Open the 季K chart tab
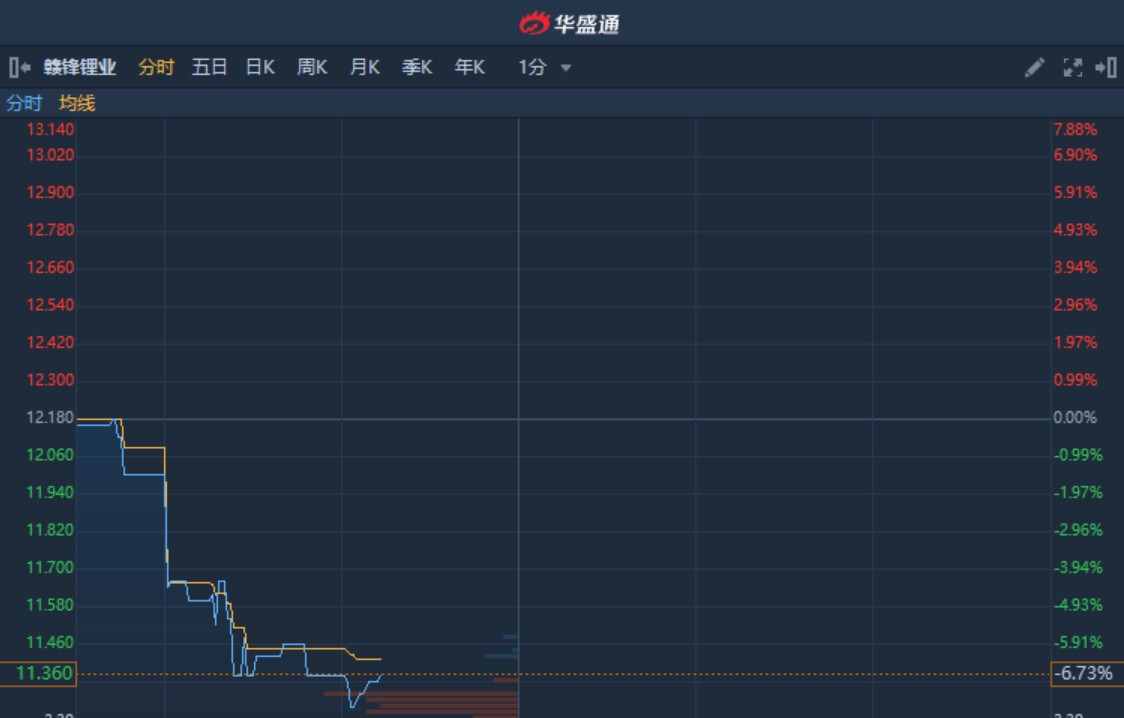Screen dimensions: 1124x718 pyautogui.click(x=417, y=67)
